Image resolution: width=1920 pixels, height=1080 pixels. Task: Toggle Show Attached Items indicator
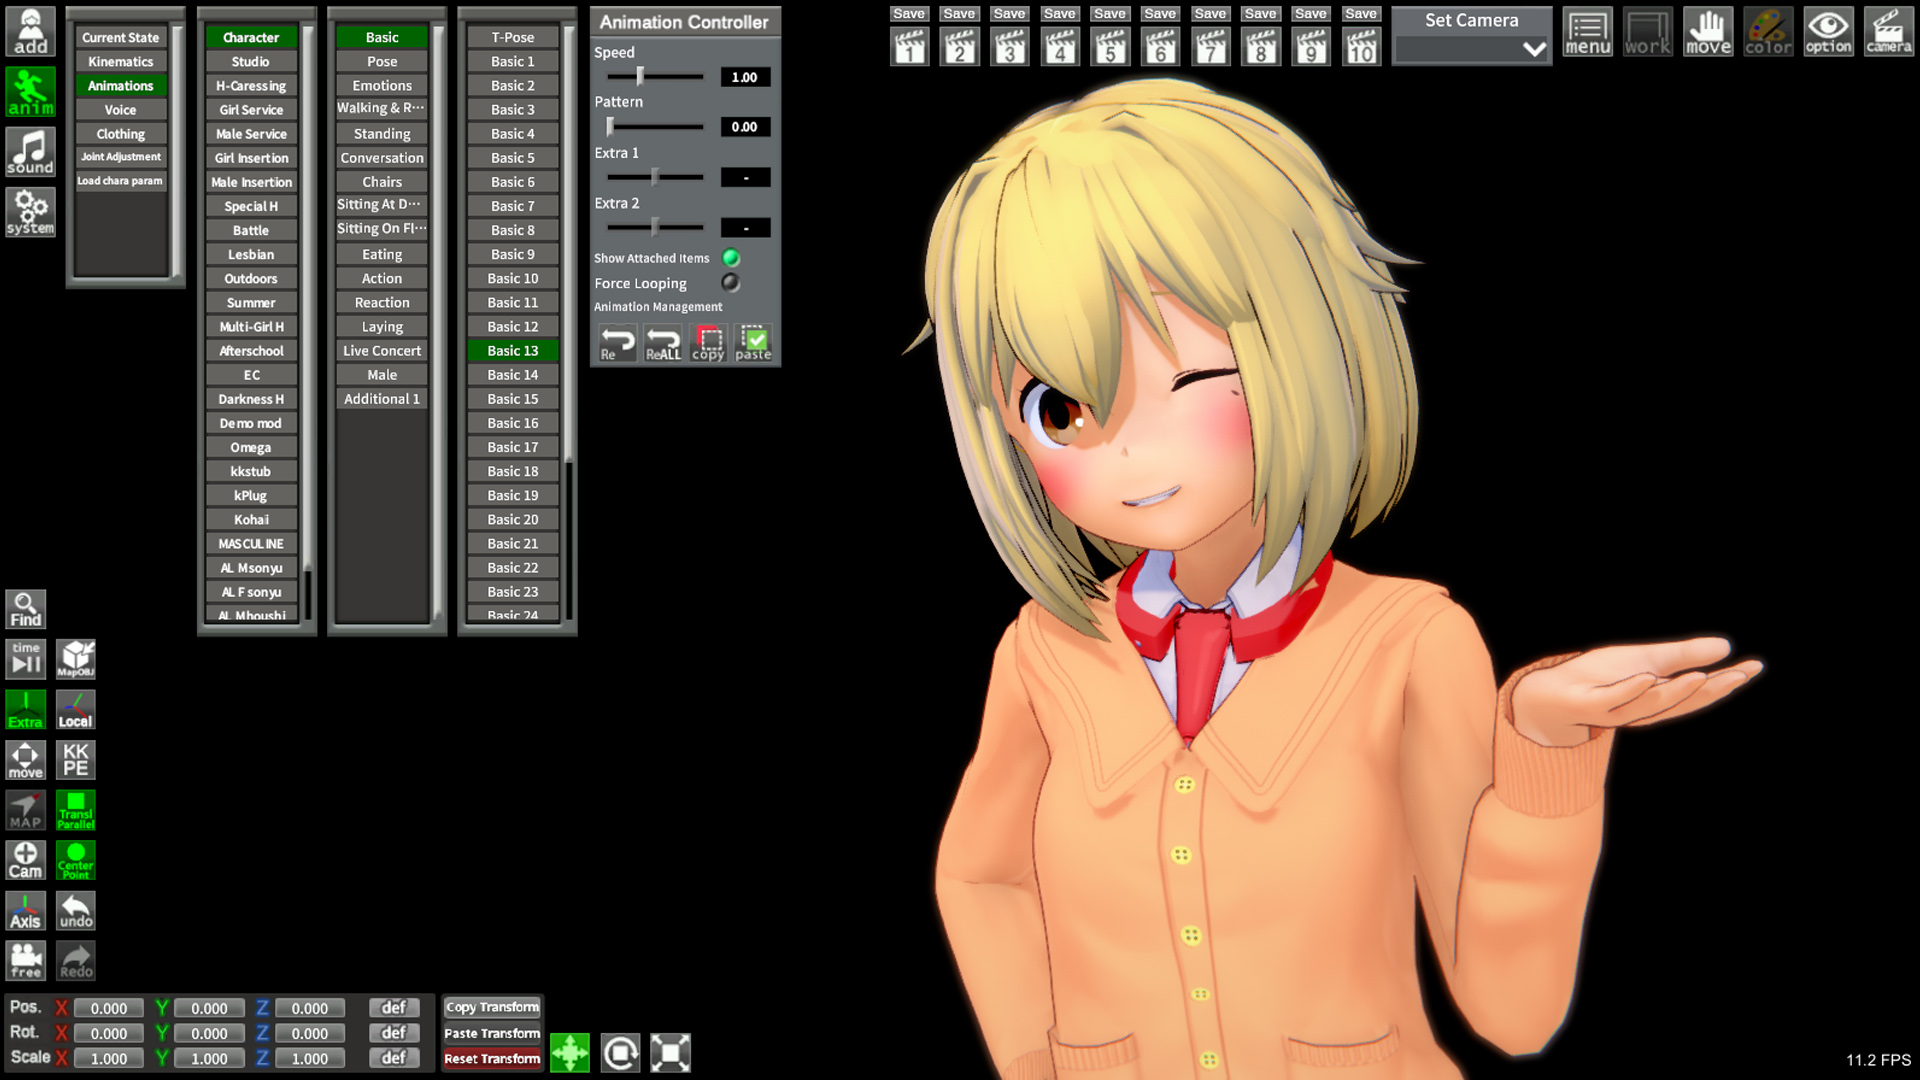tap(731, 258)
